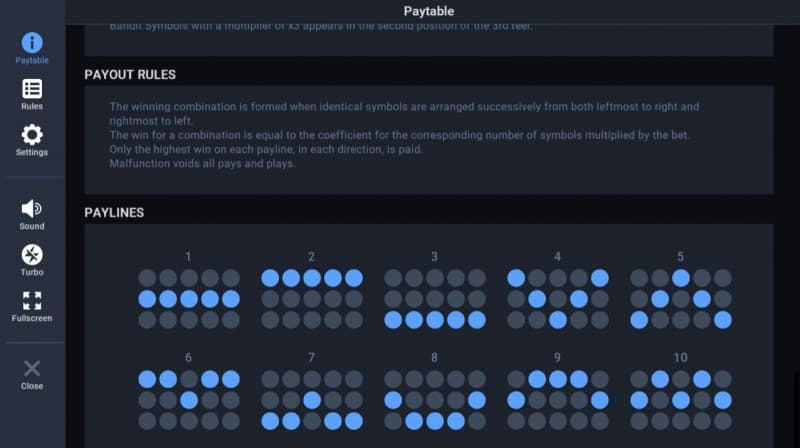The image size is (800, 448).
Task: Select payline 2 diagram
Action: (x=311, y=298)
